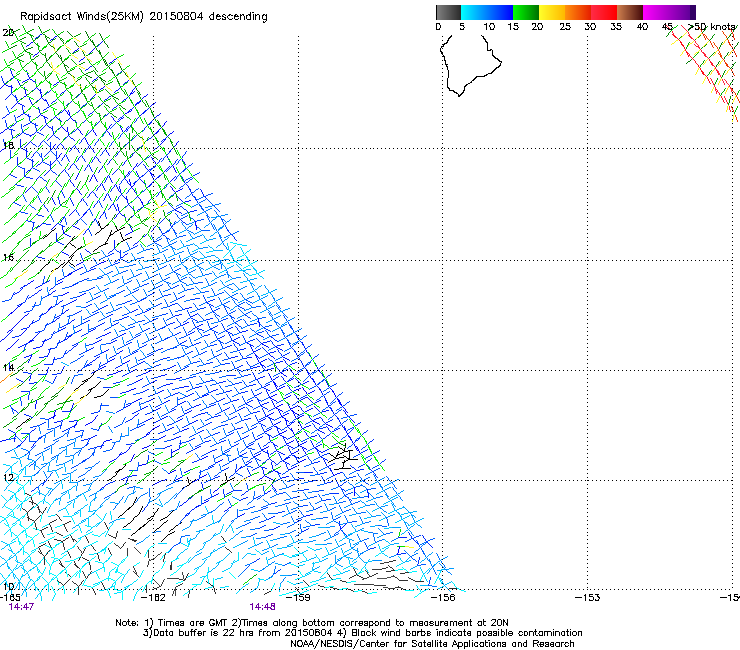Image resolution: width=740 pixels, height=650 pixels.
Task: Click the longitude label "-165" on the bottom axis
Action: pos(10,598)
